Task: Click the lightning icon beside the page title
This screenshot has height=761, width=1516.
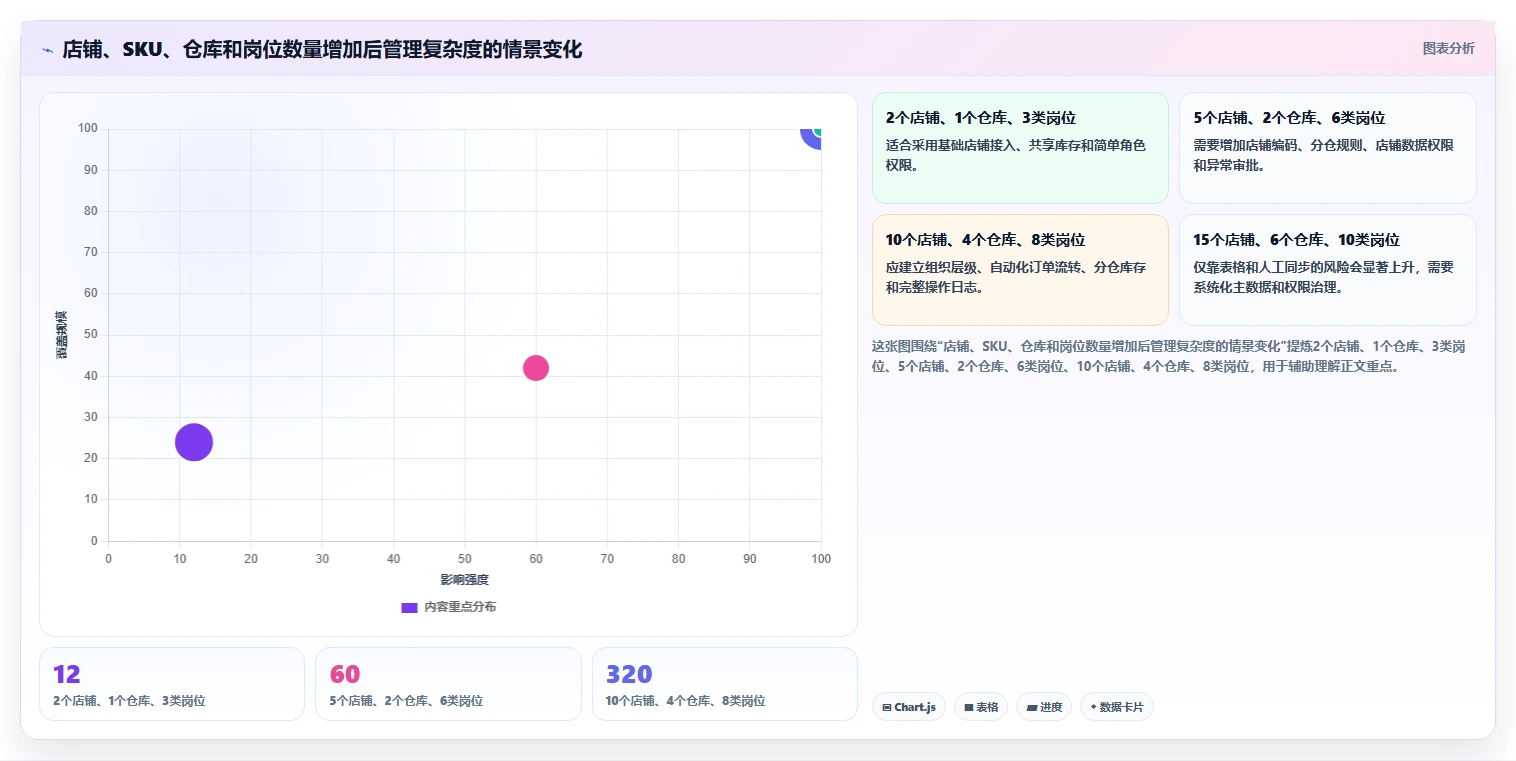Action: point(47,49)
